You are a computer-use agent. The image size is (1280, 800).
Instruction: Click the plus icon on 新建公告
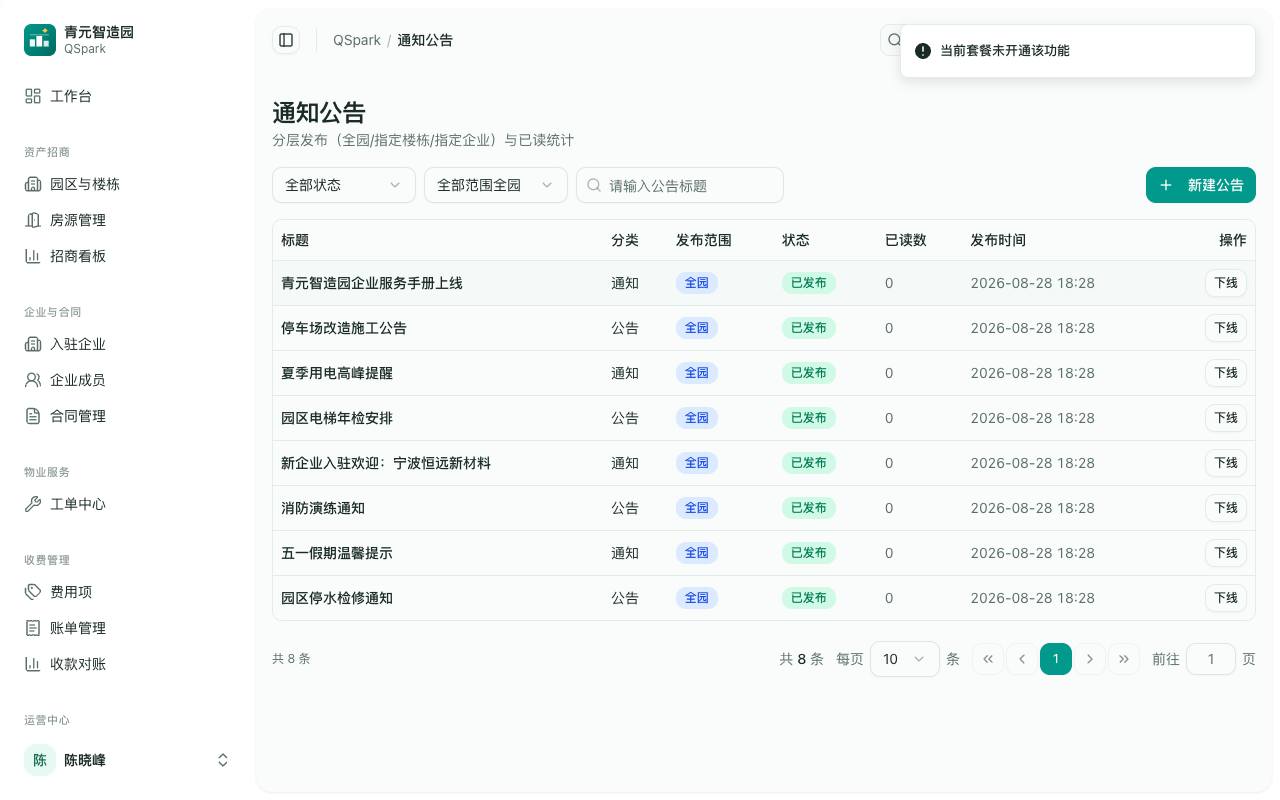pos(1166,185)
